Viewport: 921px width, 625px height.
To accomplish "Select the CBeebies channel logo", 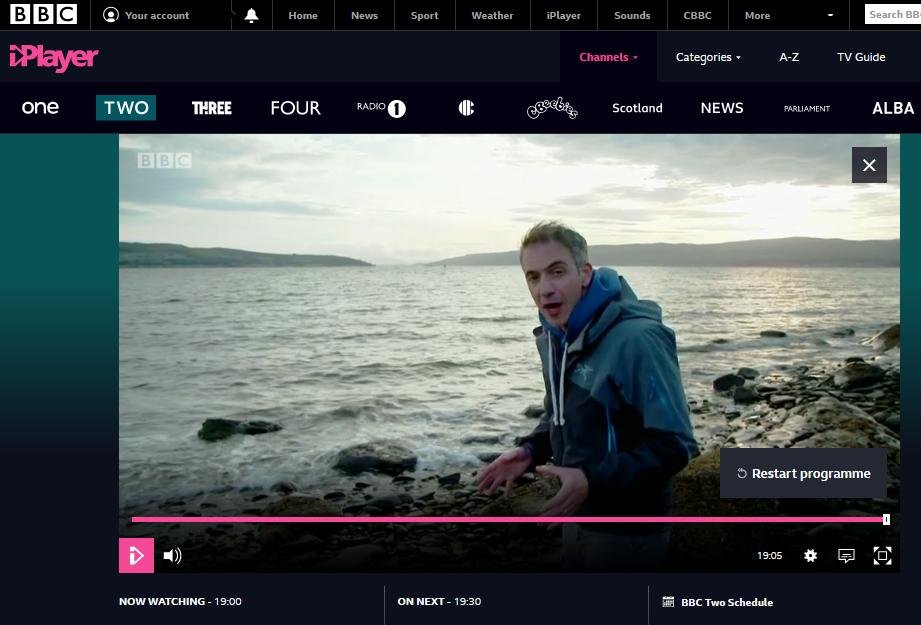I will [552, 108].
